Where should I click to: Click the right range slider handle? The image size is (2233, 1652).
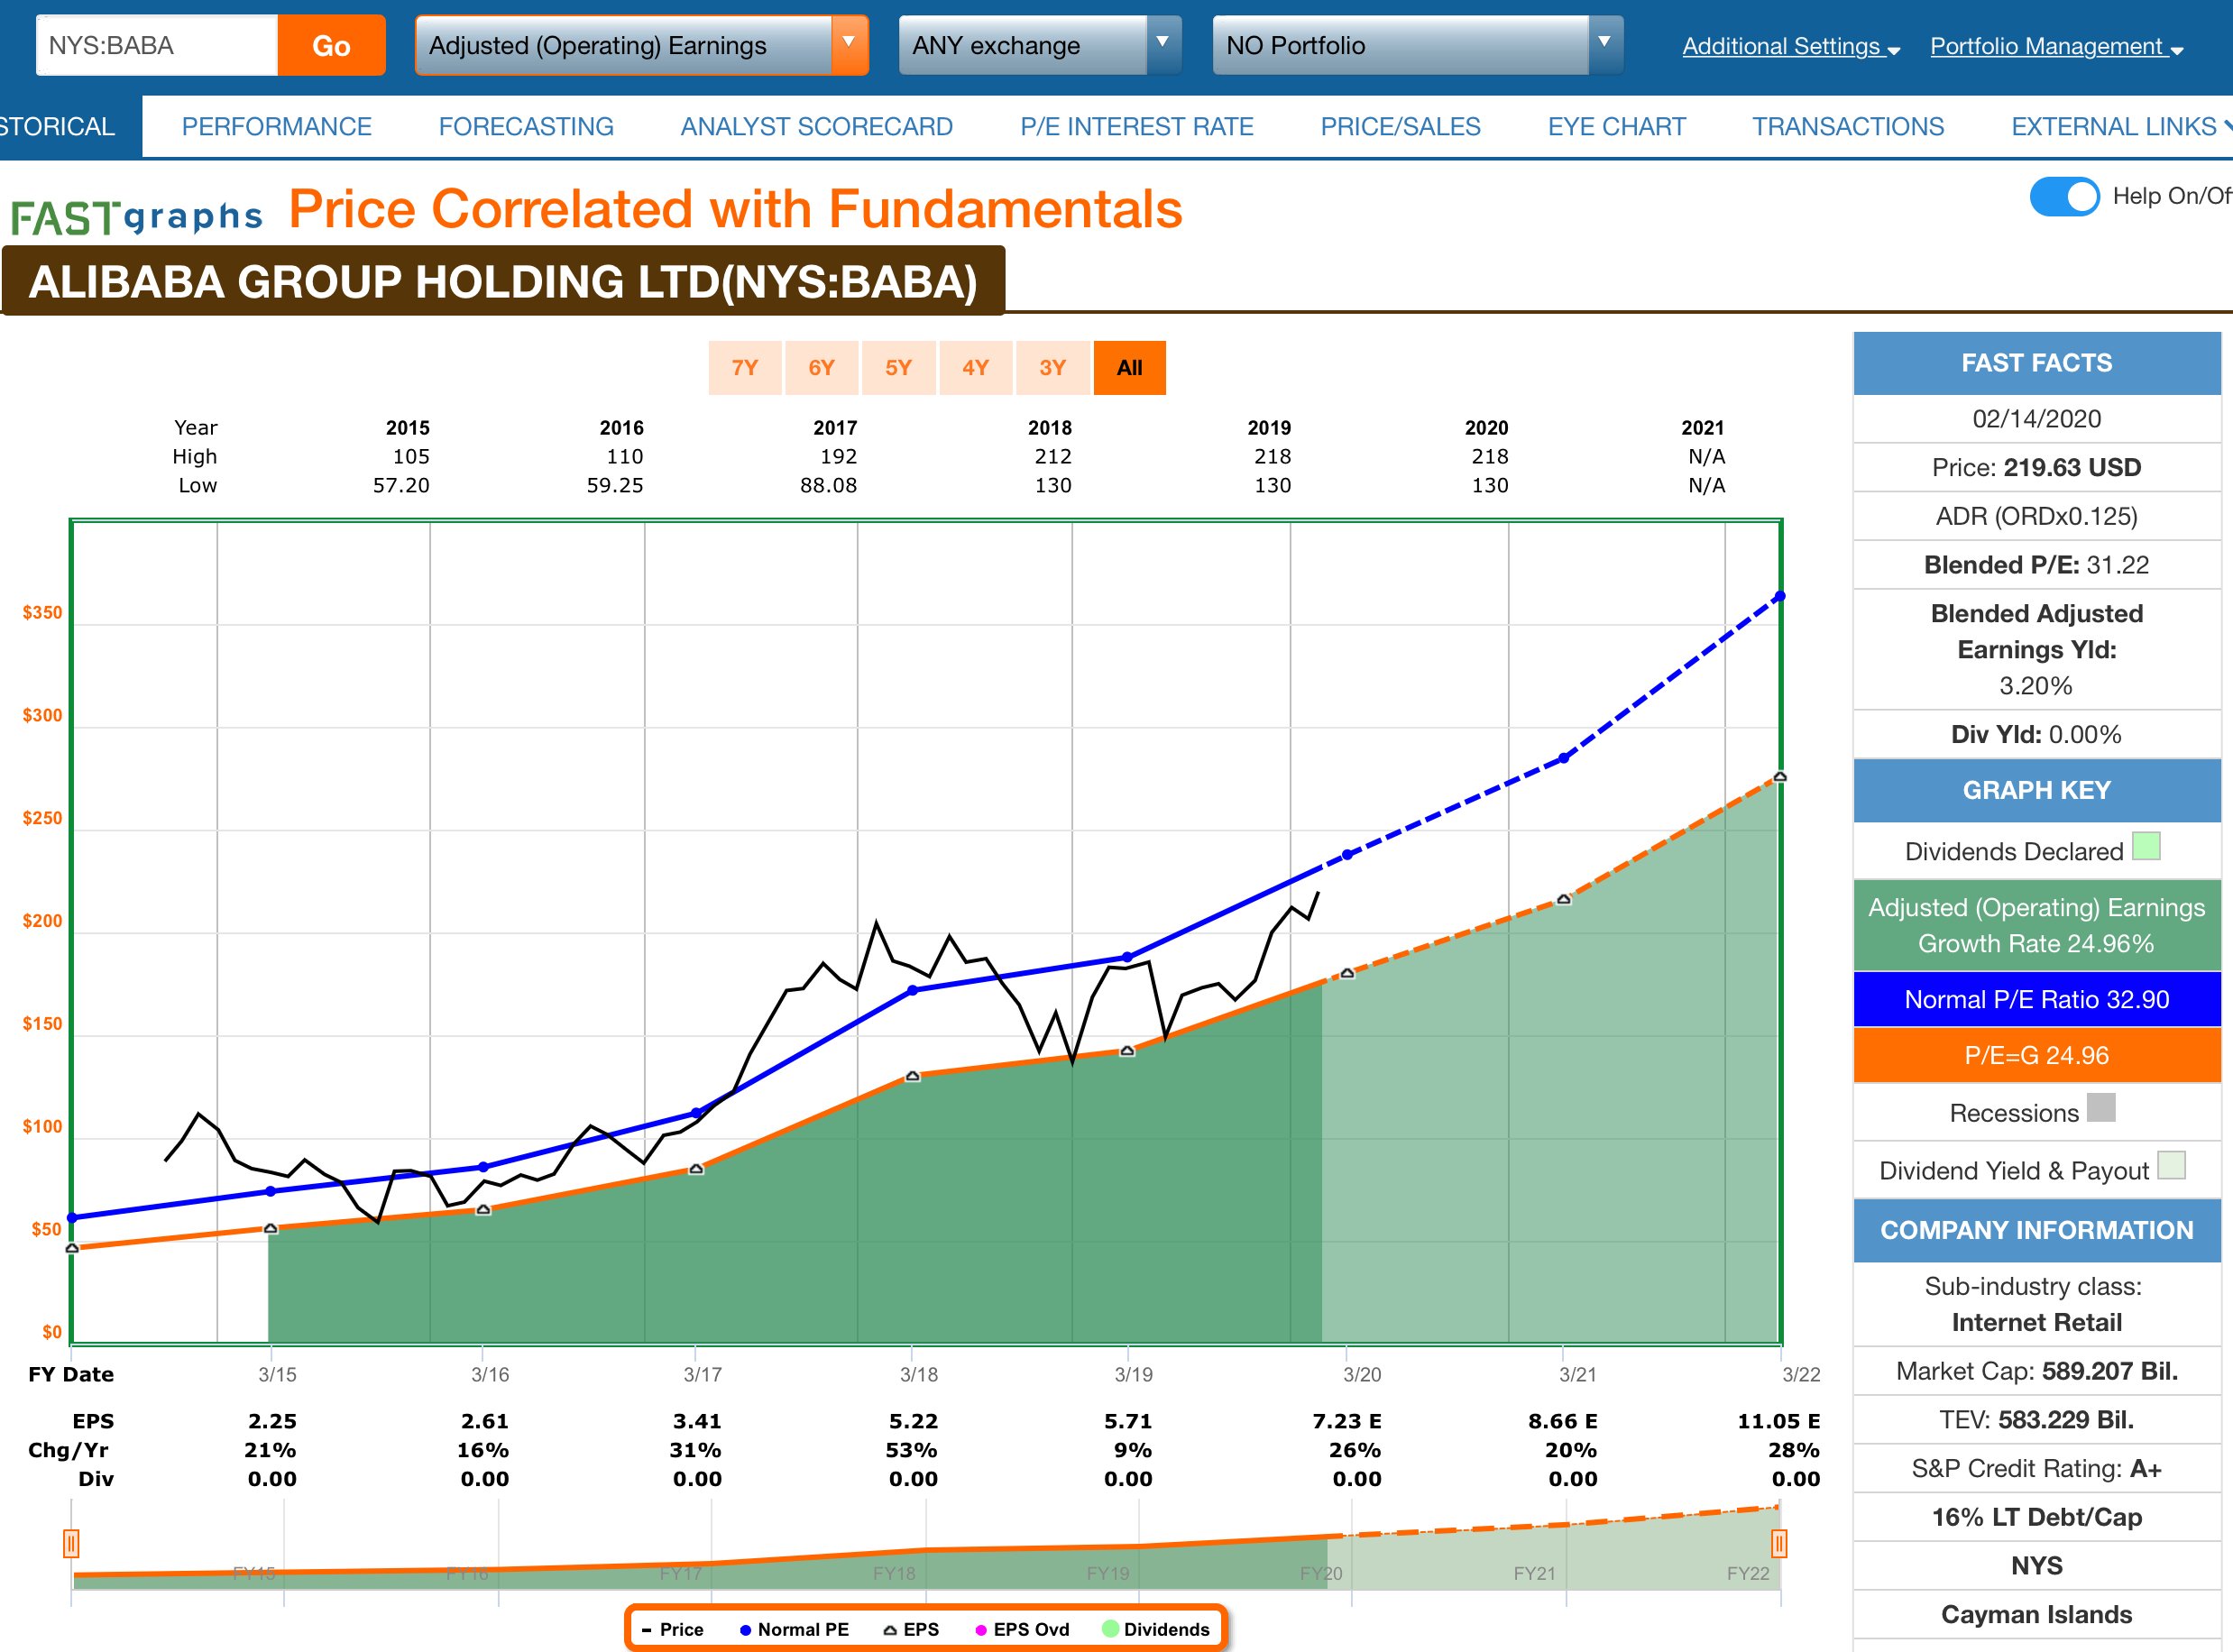(1779, 1543)
